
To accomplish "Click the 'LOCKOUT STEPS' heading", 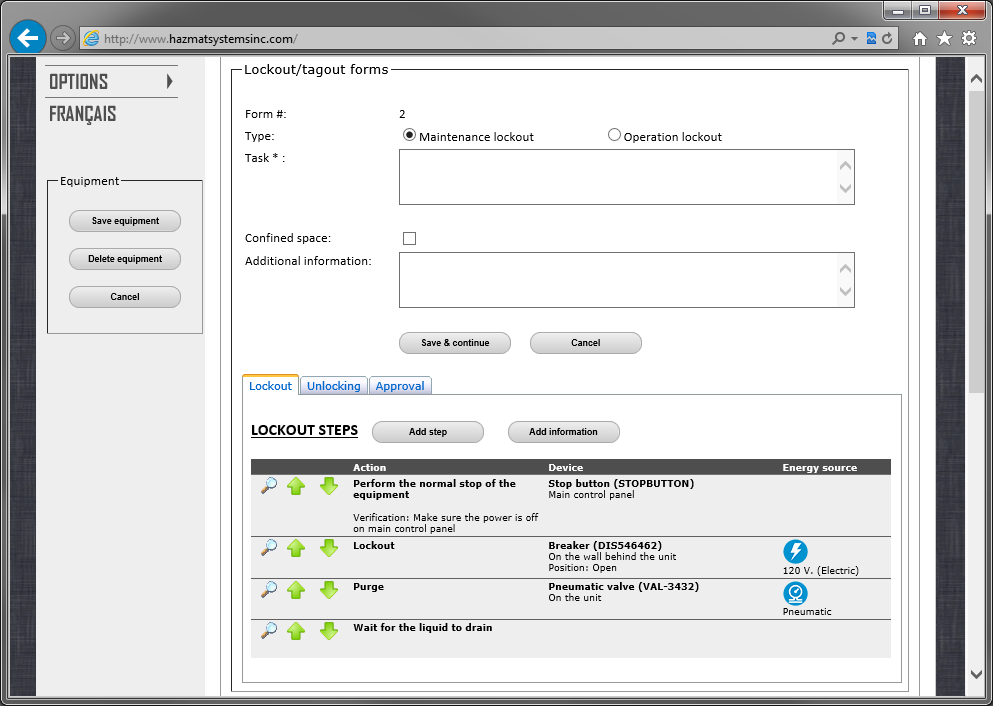I will 305,431.
